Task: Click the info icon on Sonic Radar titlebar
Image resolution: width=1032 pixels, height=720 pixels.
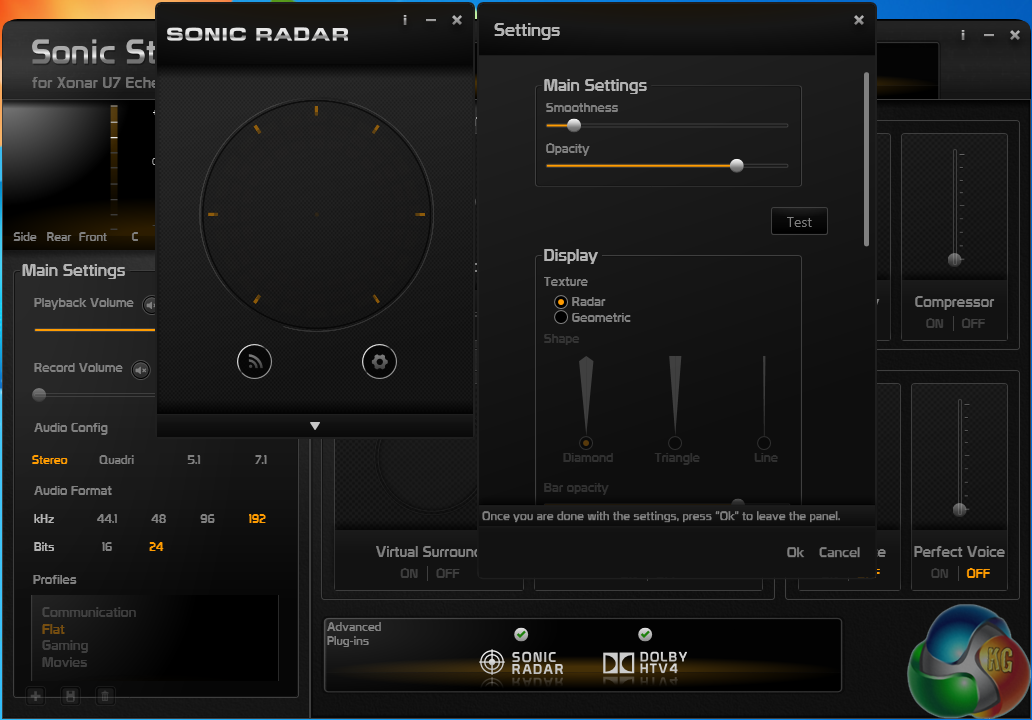Action: click(x=405, y=19)
